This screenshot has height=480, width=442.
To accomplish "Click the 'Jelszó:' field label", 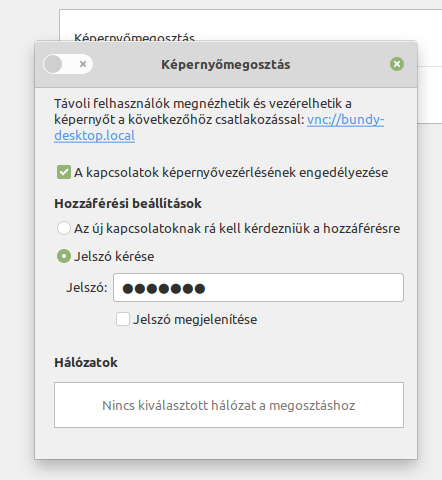I will point(87,287).
